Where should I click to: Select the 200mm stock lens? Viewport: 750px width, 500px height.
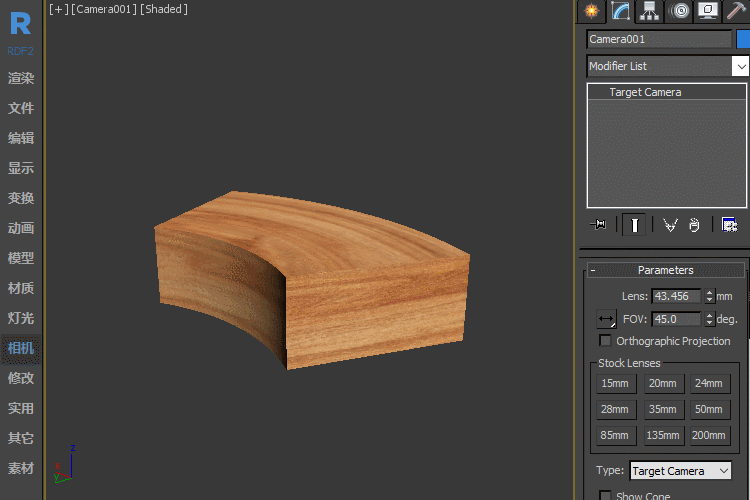coord(708,436)
